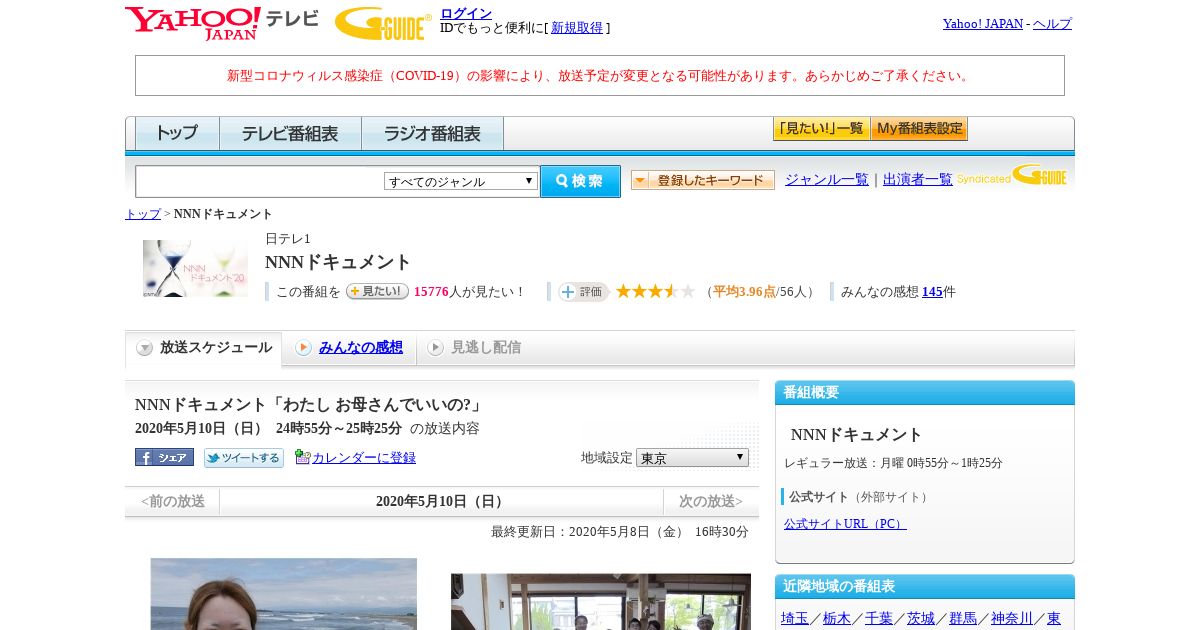Click the 「見たい!」一覧 button

click(821, 129)
